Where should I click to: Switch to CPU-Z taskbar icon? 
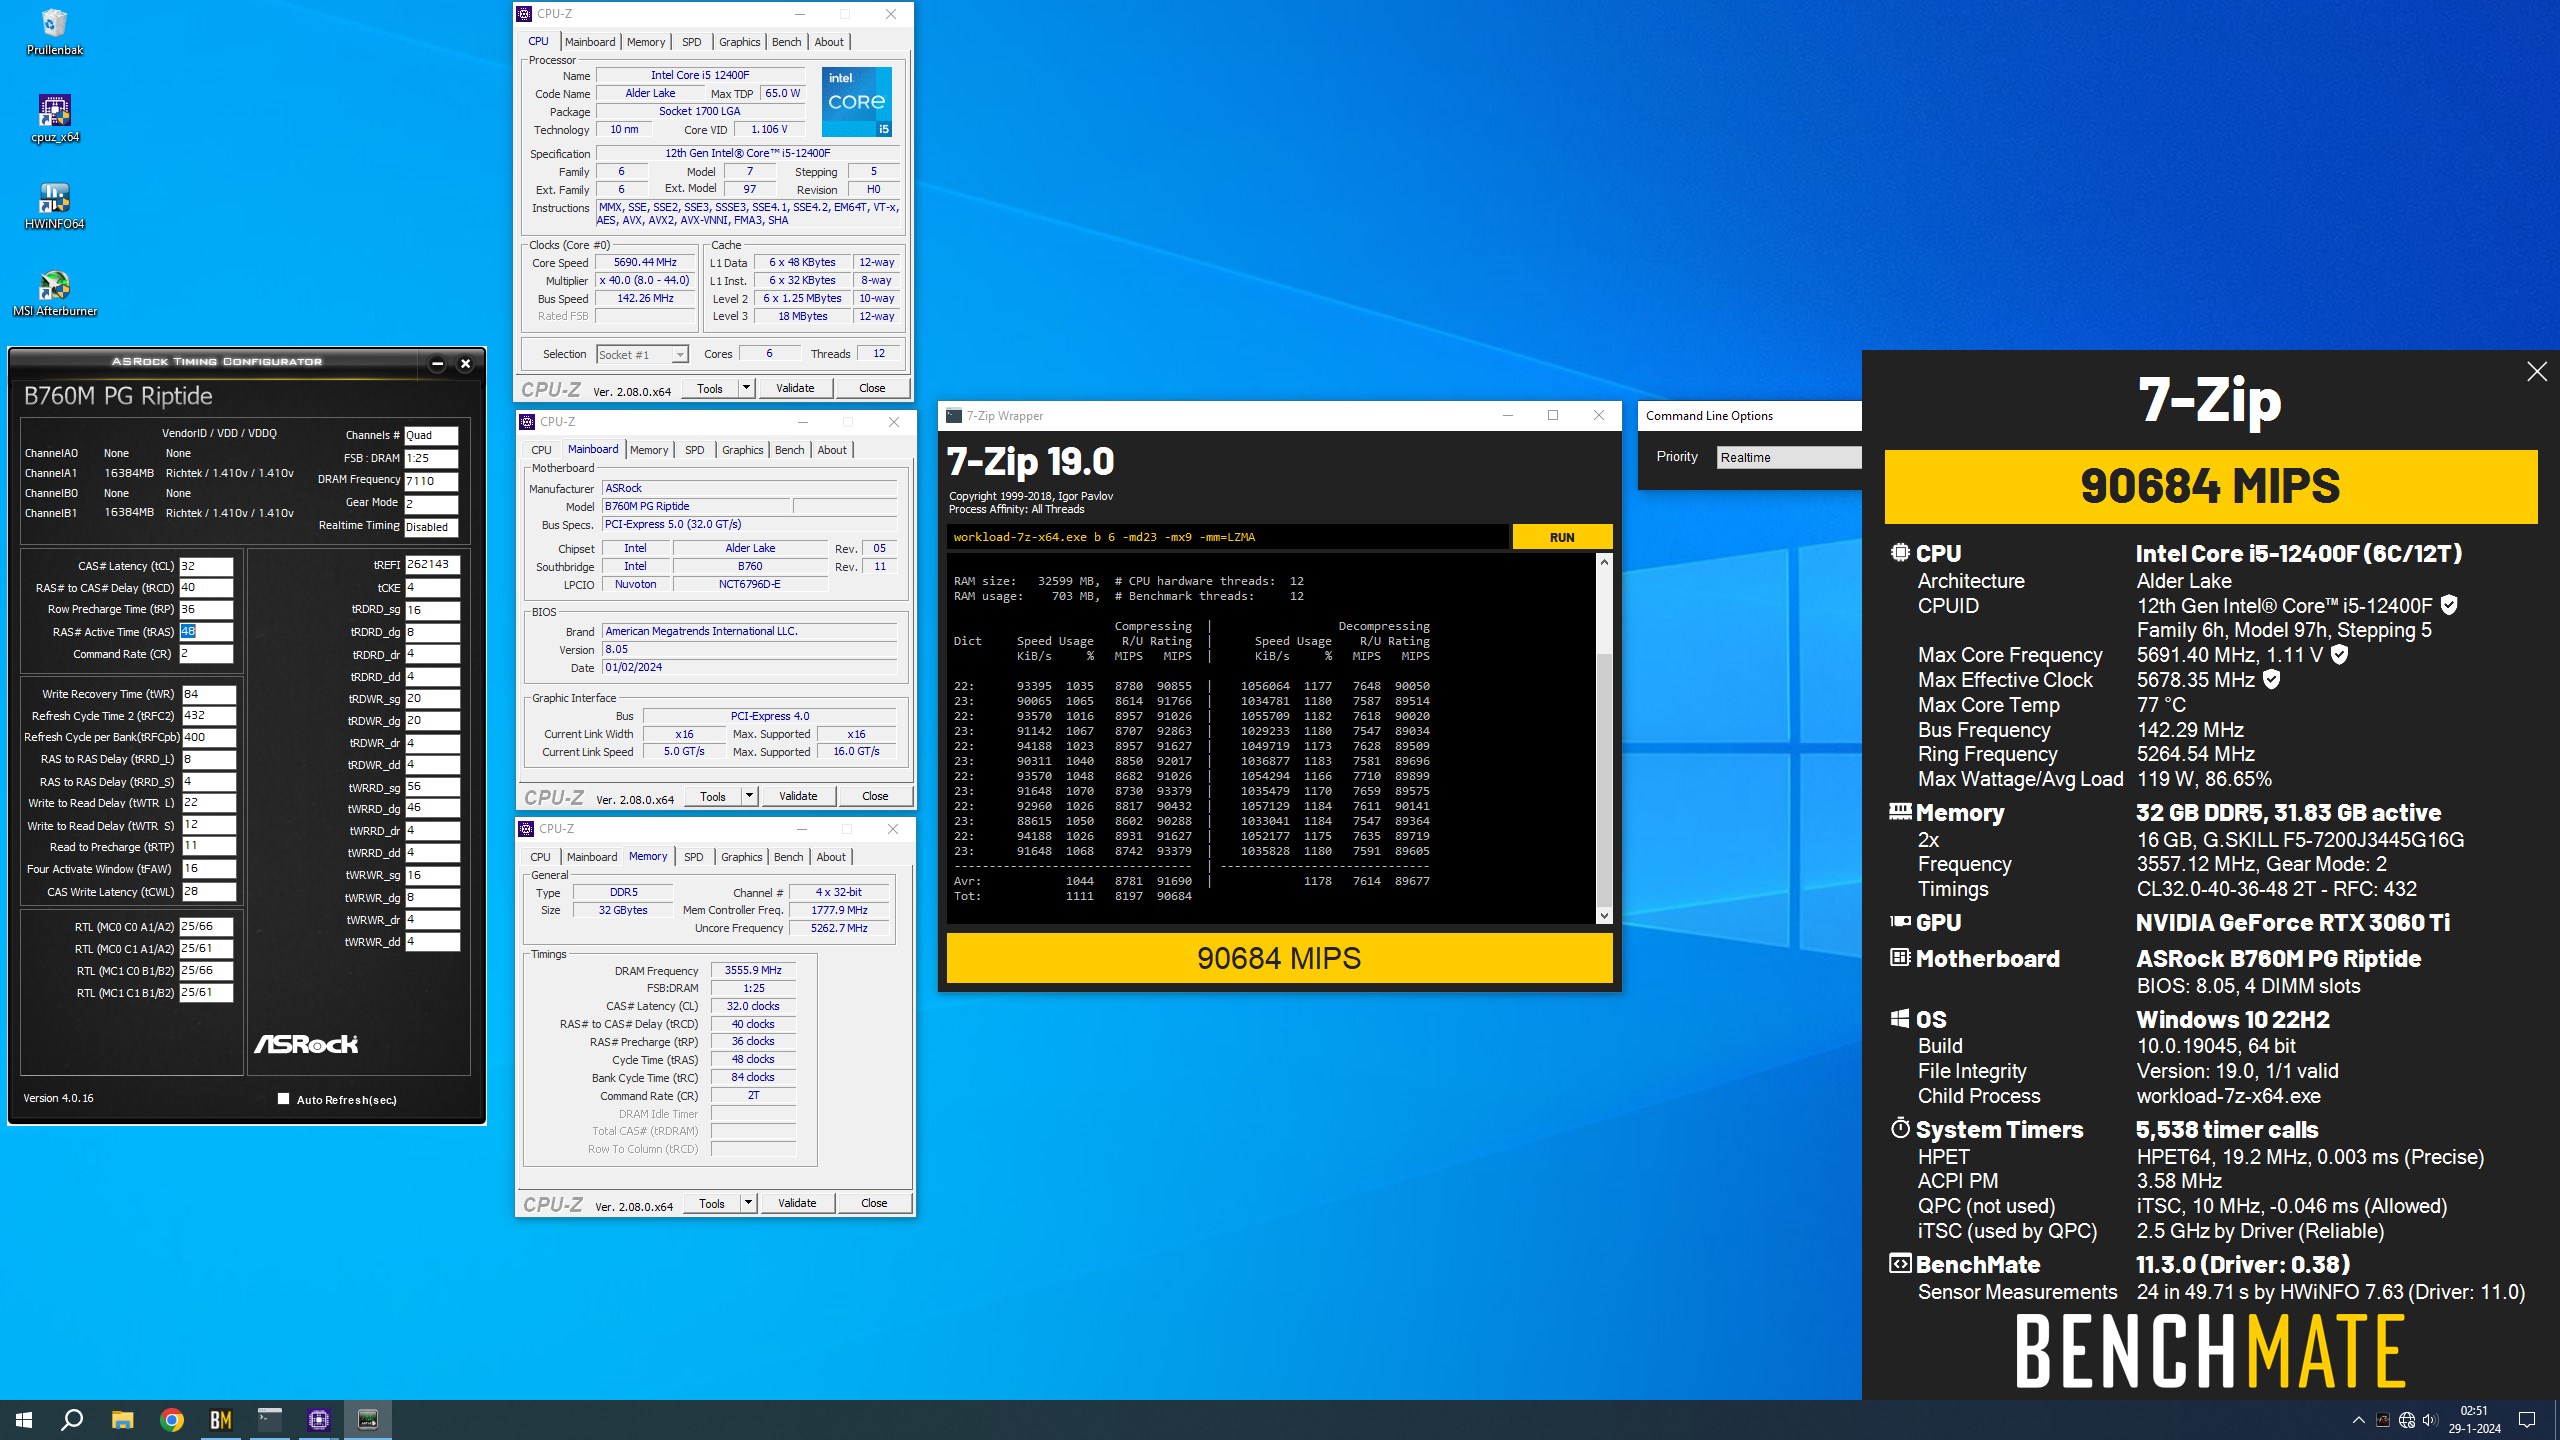(x=319, y=1419)
